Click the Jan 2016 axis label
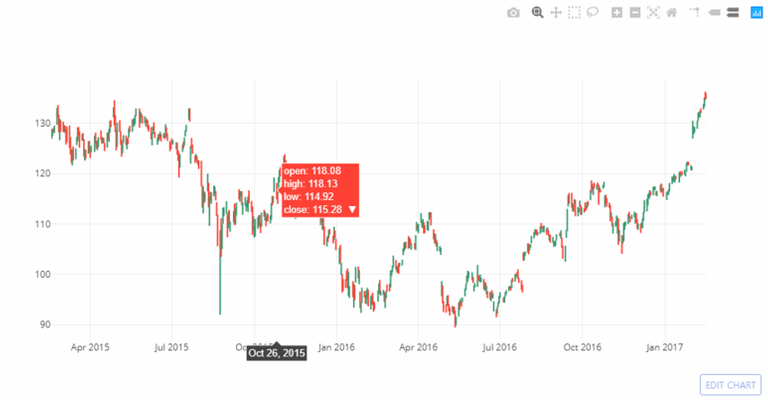This screenshot has height=400, width=768. [336, 347]
